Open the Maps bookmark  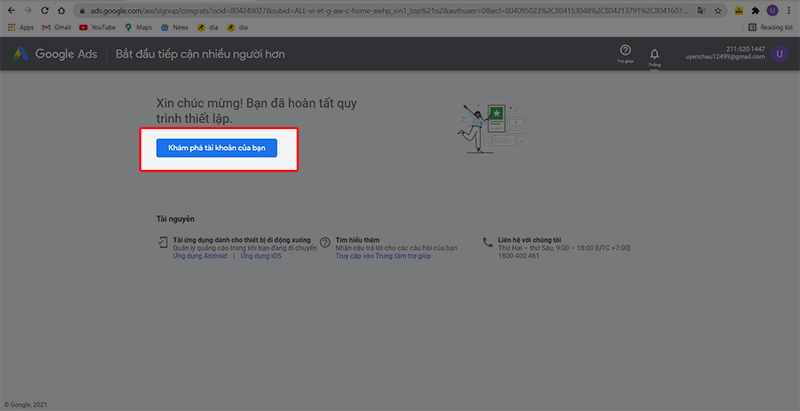142,27
